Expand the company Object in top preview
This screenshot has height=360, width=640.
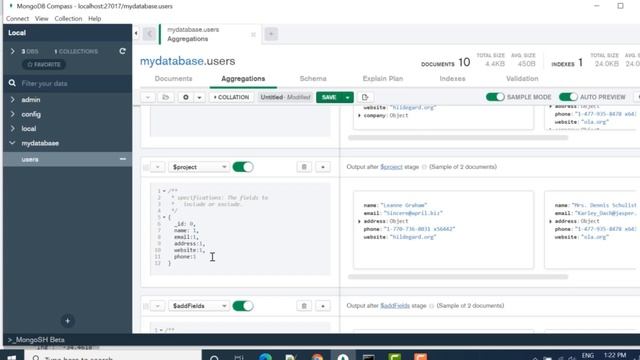coord(359,116)
